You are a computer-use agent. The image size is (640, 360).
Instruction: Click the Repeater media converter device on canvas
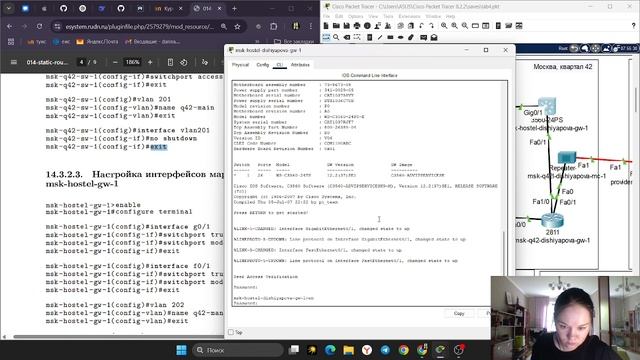[567, 157]
